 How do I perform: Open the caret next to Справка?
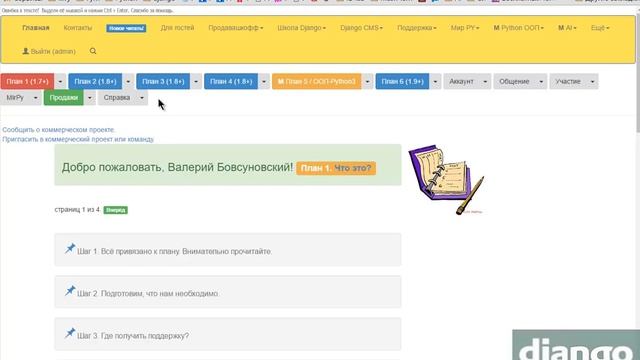pos(142,98)
